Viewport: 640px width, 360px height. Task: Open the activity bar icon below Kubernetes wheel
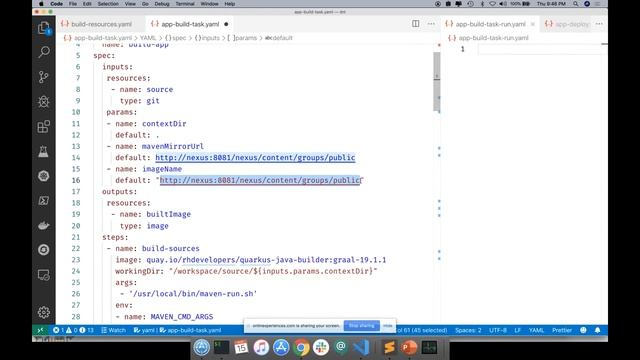(x=44, y=200)
